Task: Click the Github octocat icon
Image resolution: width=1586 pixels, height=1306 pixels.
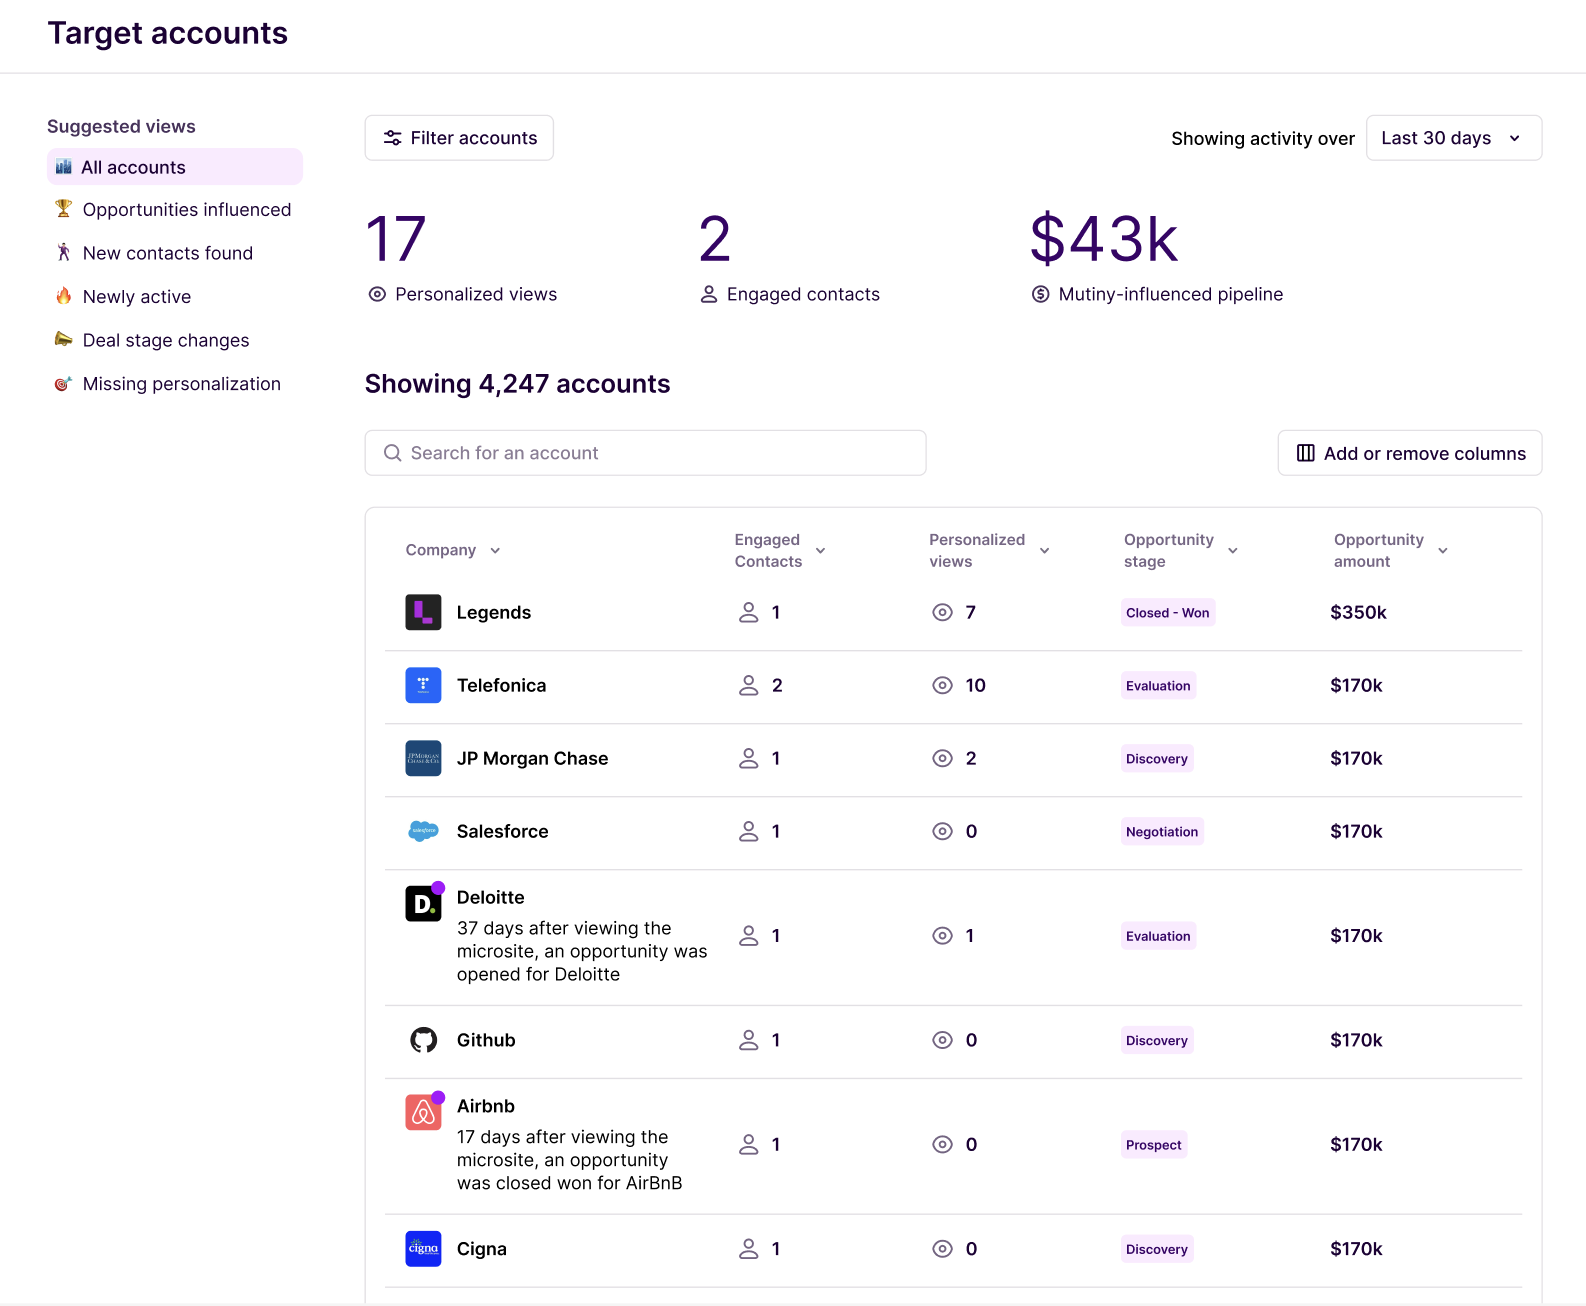Action: (423, 1040)
